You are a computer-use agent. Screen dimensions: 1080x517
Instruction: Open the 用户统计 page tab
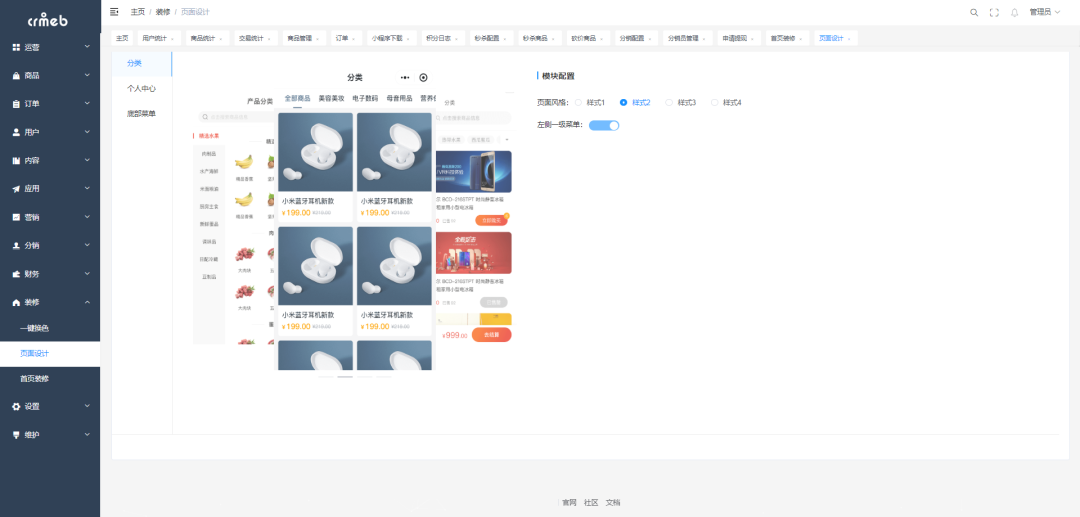pyautogui.click(x=158, y=38)
